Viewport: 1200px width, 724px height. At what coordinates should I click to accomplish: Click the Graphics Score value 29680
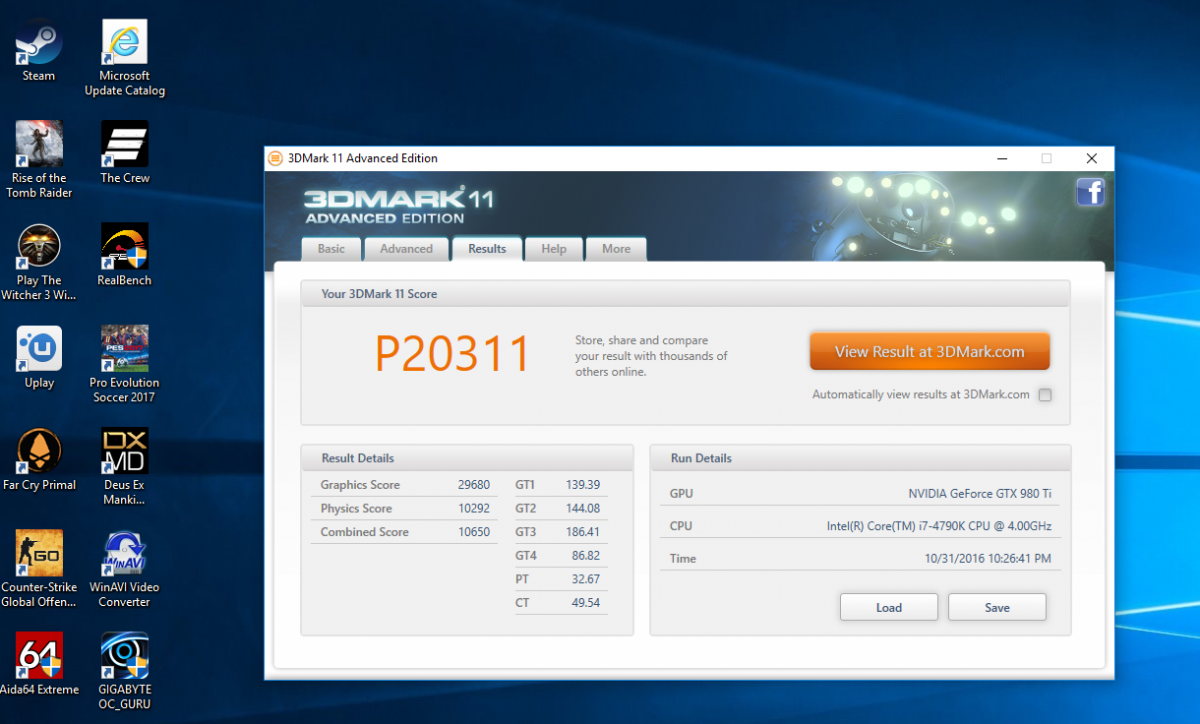pos(474,485)
